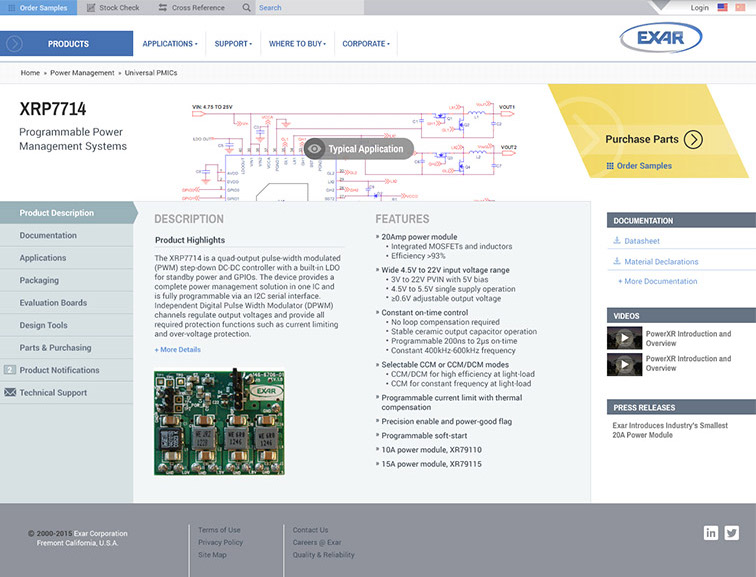This screenshot has height=577, width=756.
Task: Click the More Details link
Action: pos(177,350)
